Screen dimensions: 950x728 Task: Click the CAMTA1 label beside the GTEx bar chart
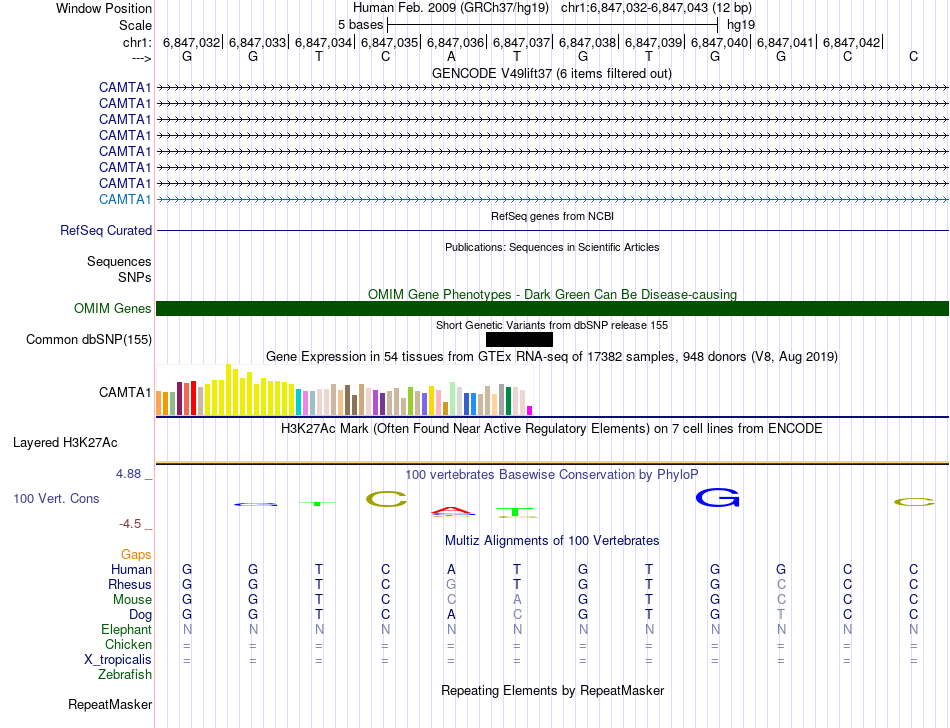coord(125,392)
